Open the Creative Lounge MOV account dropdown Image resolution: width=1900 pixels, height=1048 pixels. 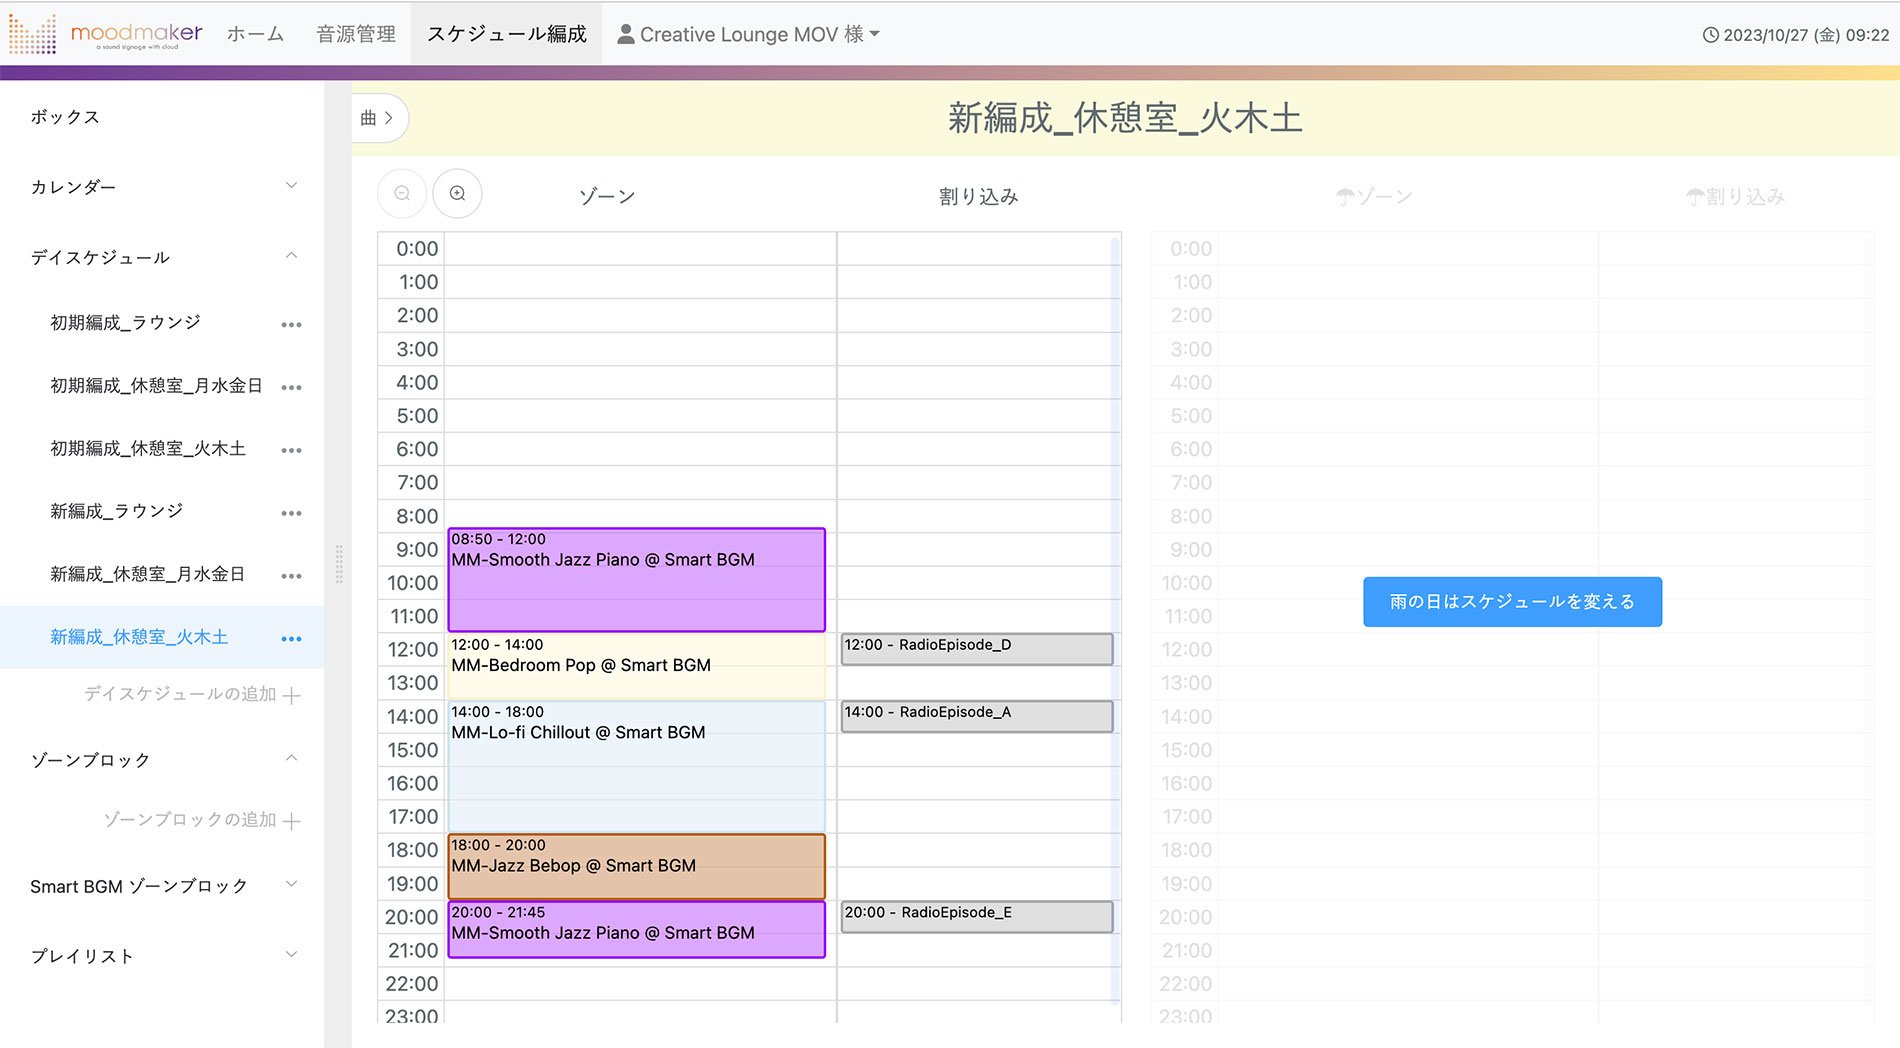[748, 34]
